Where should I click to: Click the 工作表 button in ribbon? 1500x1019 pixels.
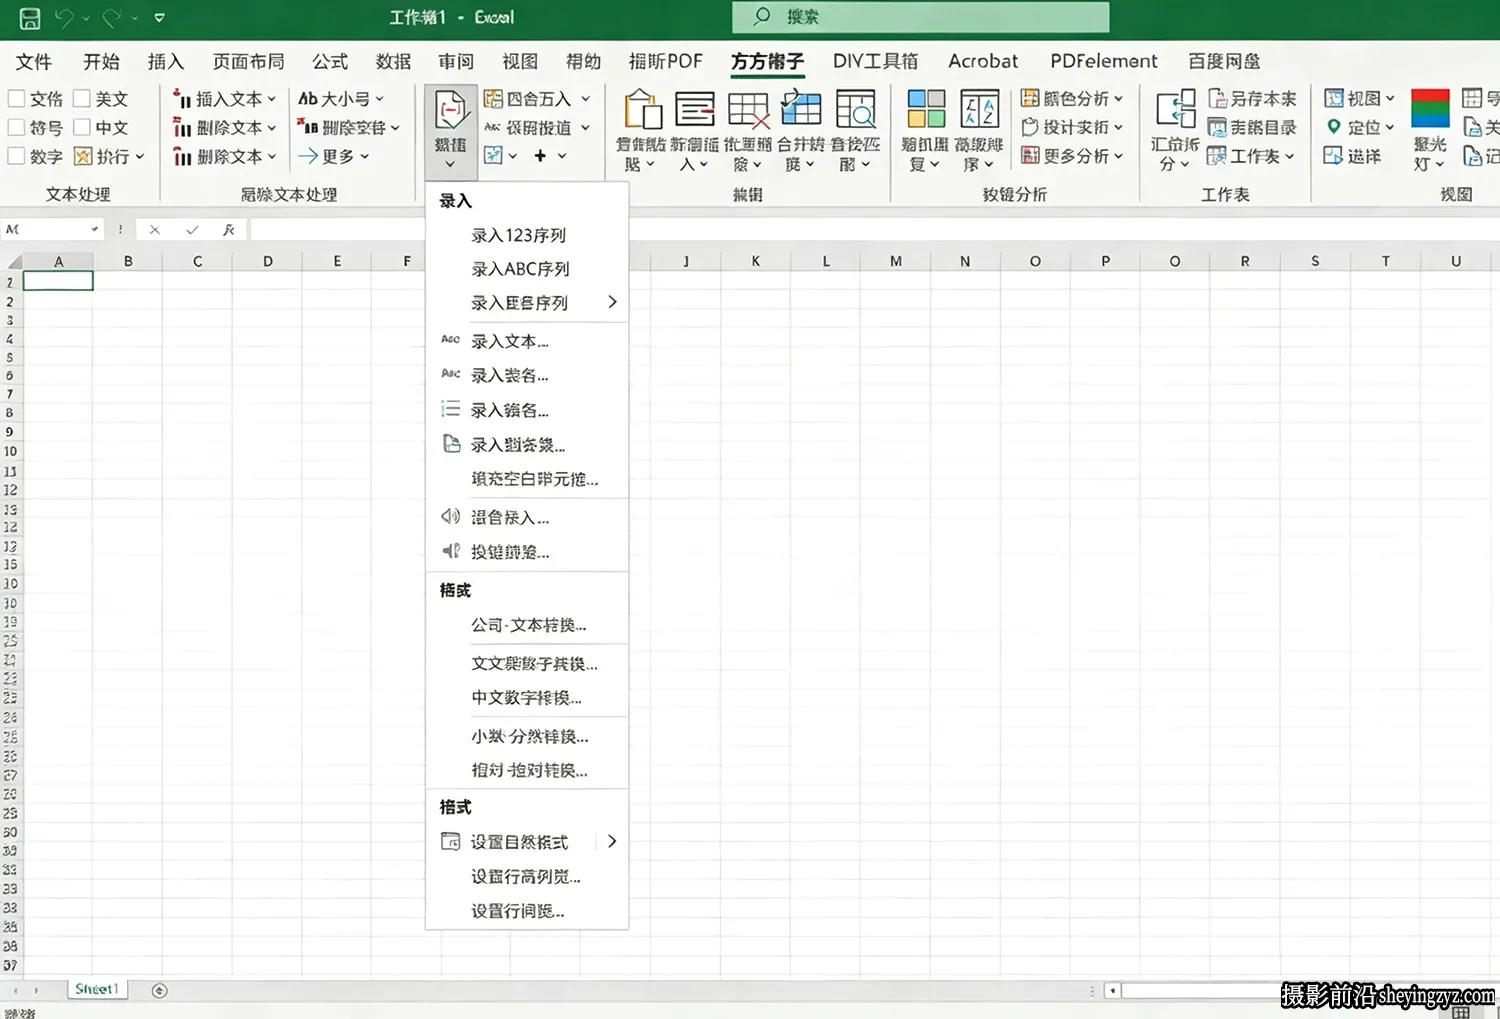[1251, 156]
